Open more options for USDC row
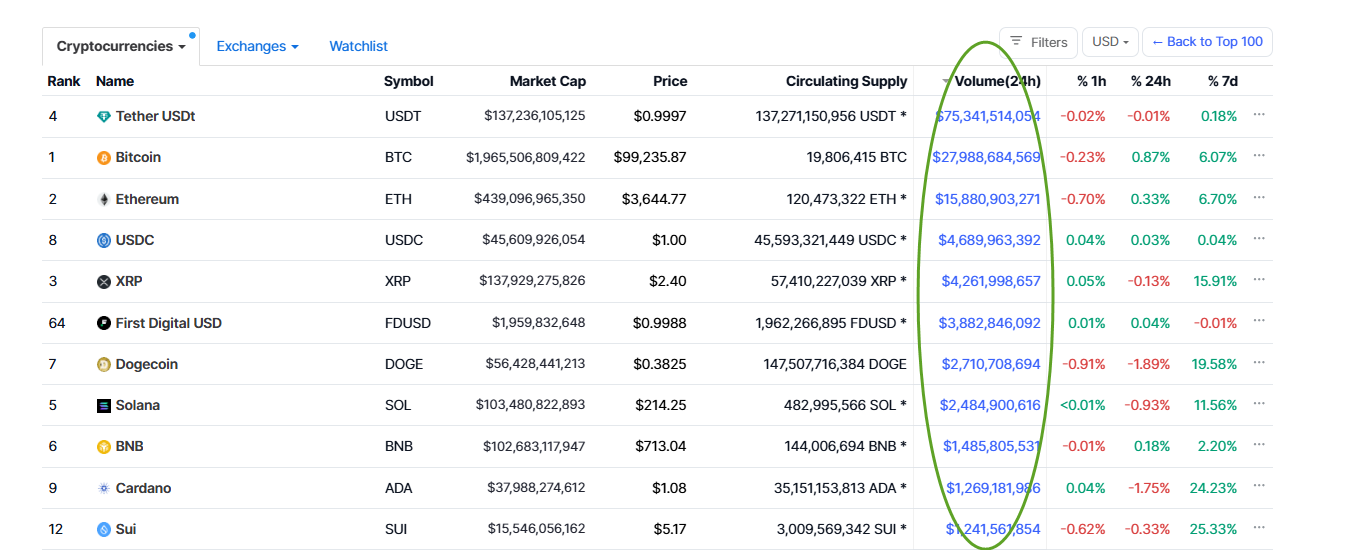The height and width of the screenshot is (550, 1349). pyautogui.click(x=1259, y=239)
